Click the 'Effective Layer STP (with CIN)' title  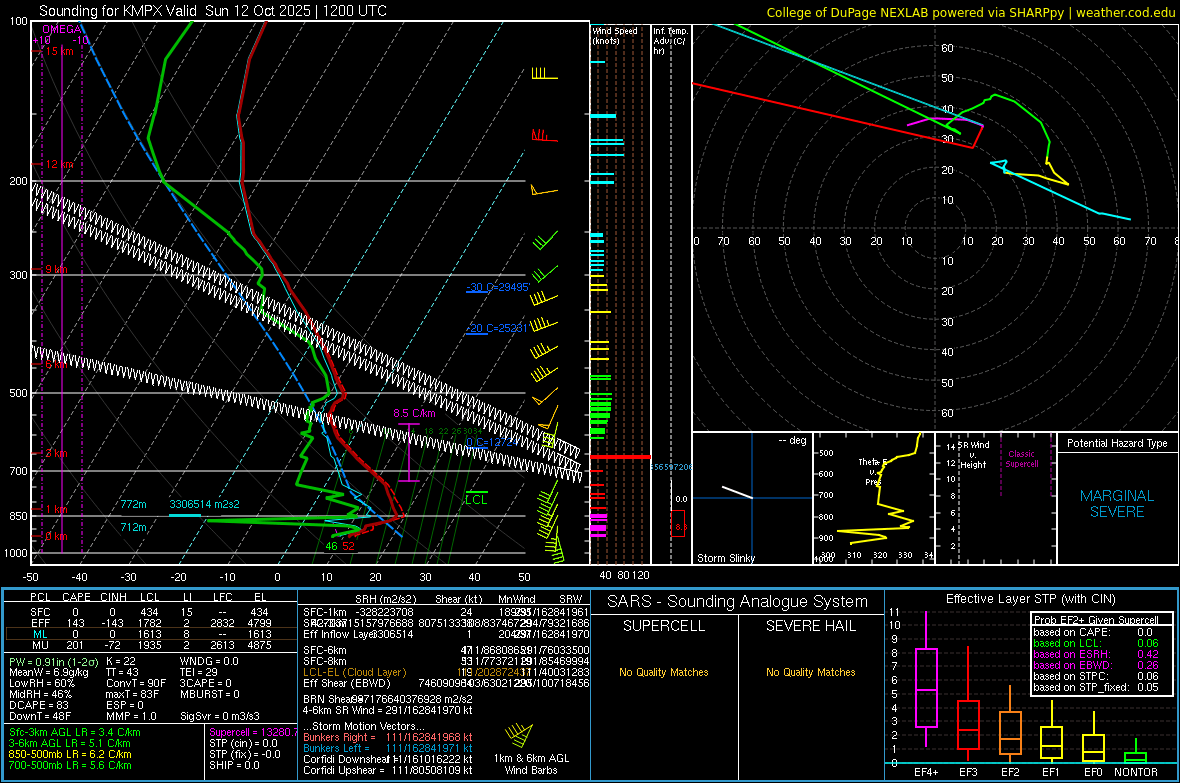(1030, 599)
